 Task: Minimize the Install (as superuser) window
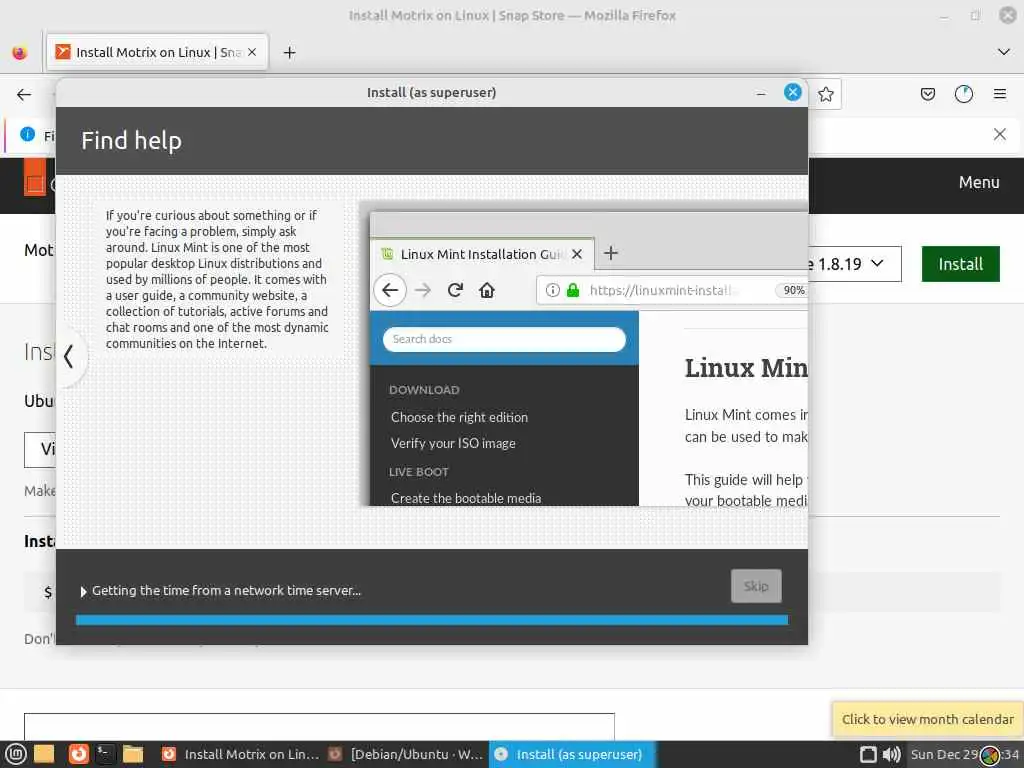pos(761,93)
